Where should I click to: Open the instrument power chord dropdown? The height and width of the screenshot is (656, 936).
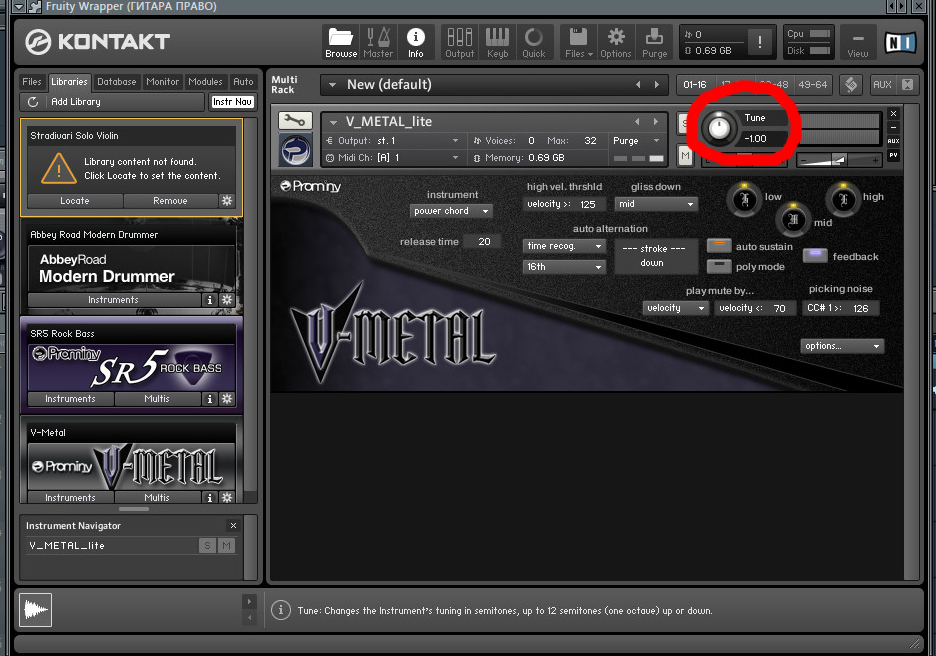[452, 211]
